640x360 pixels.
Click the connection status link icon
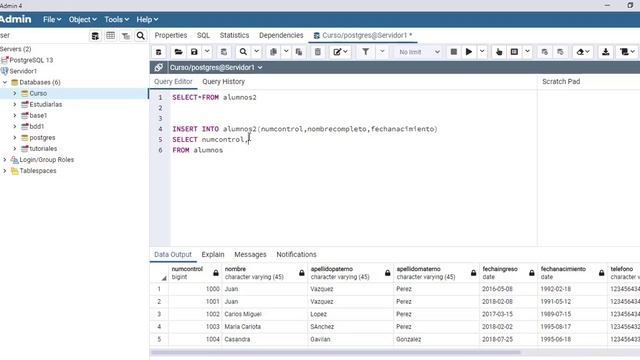(158, 67)
